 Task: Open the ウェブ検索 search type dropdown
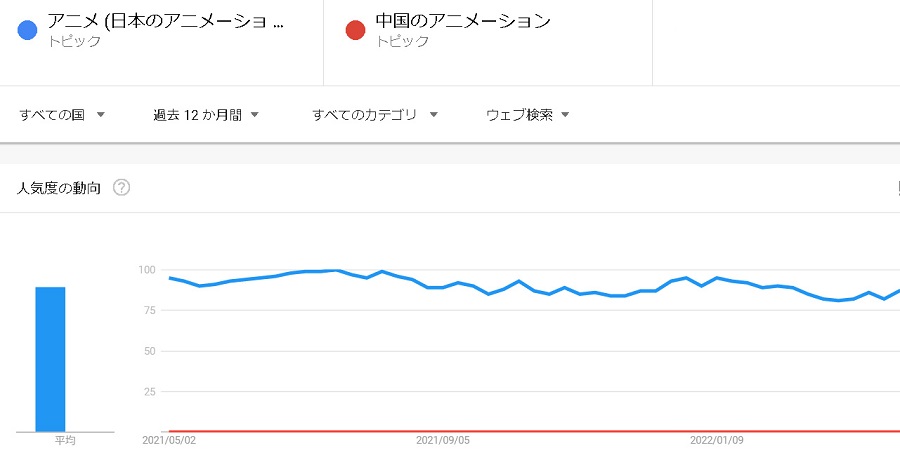point(527,115)
